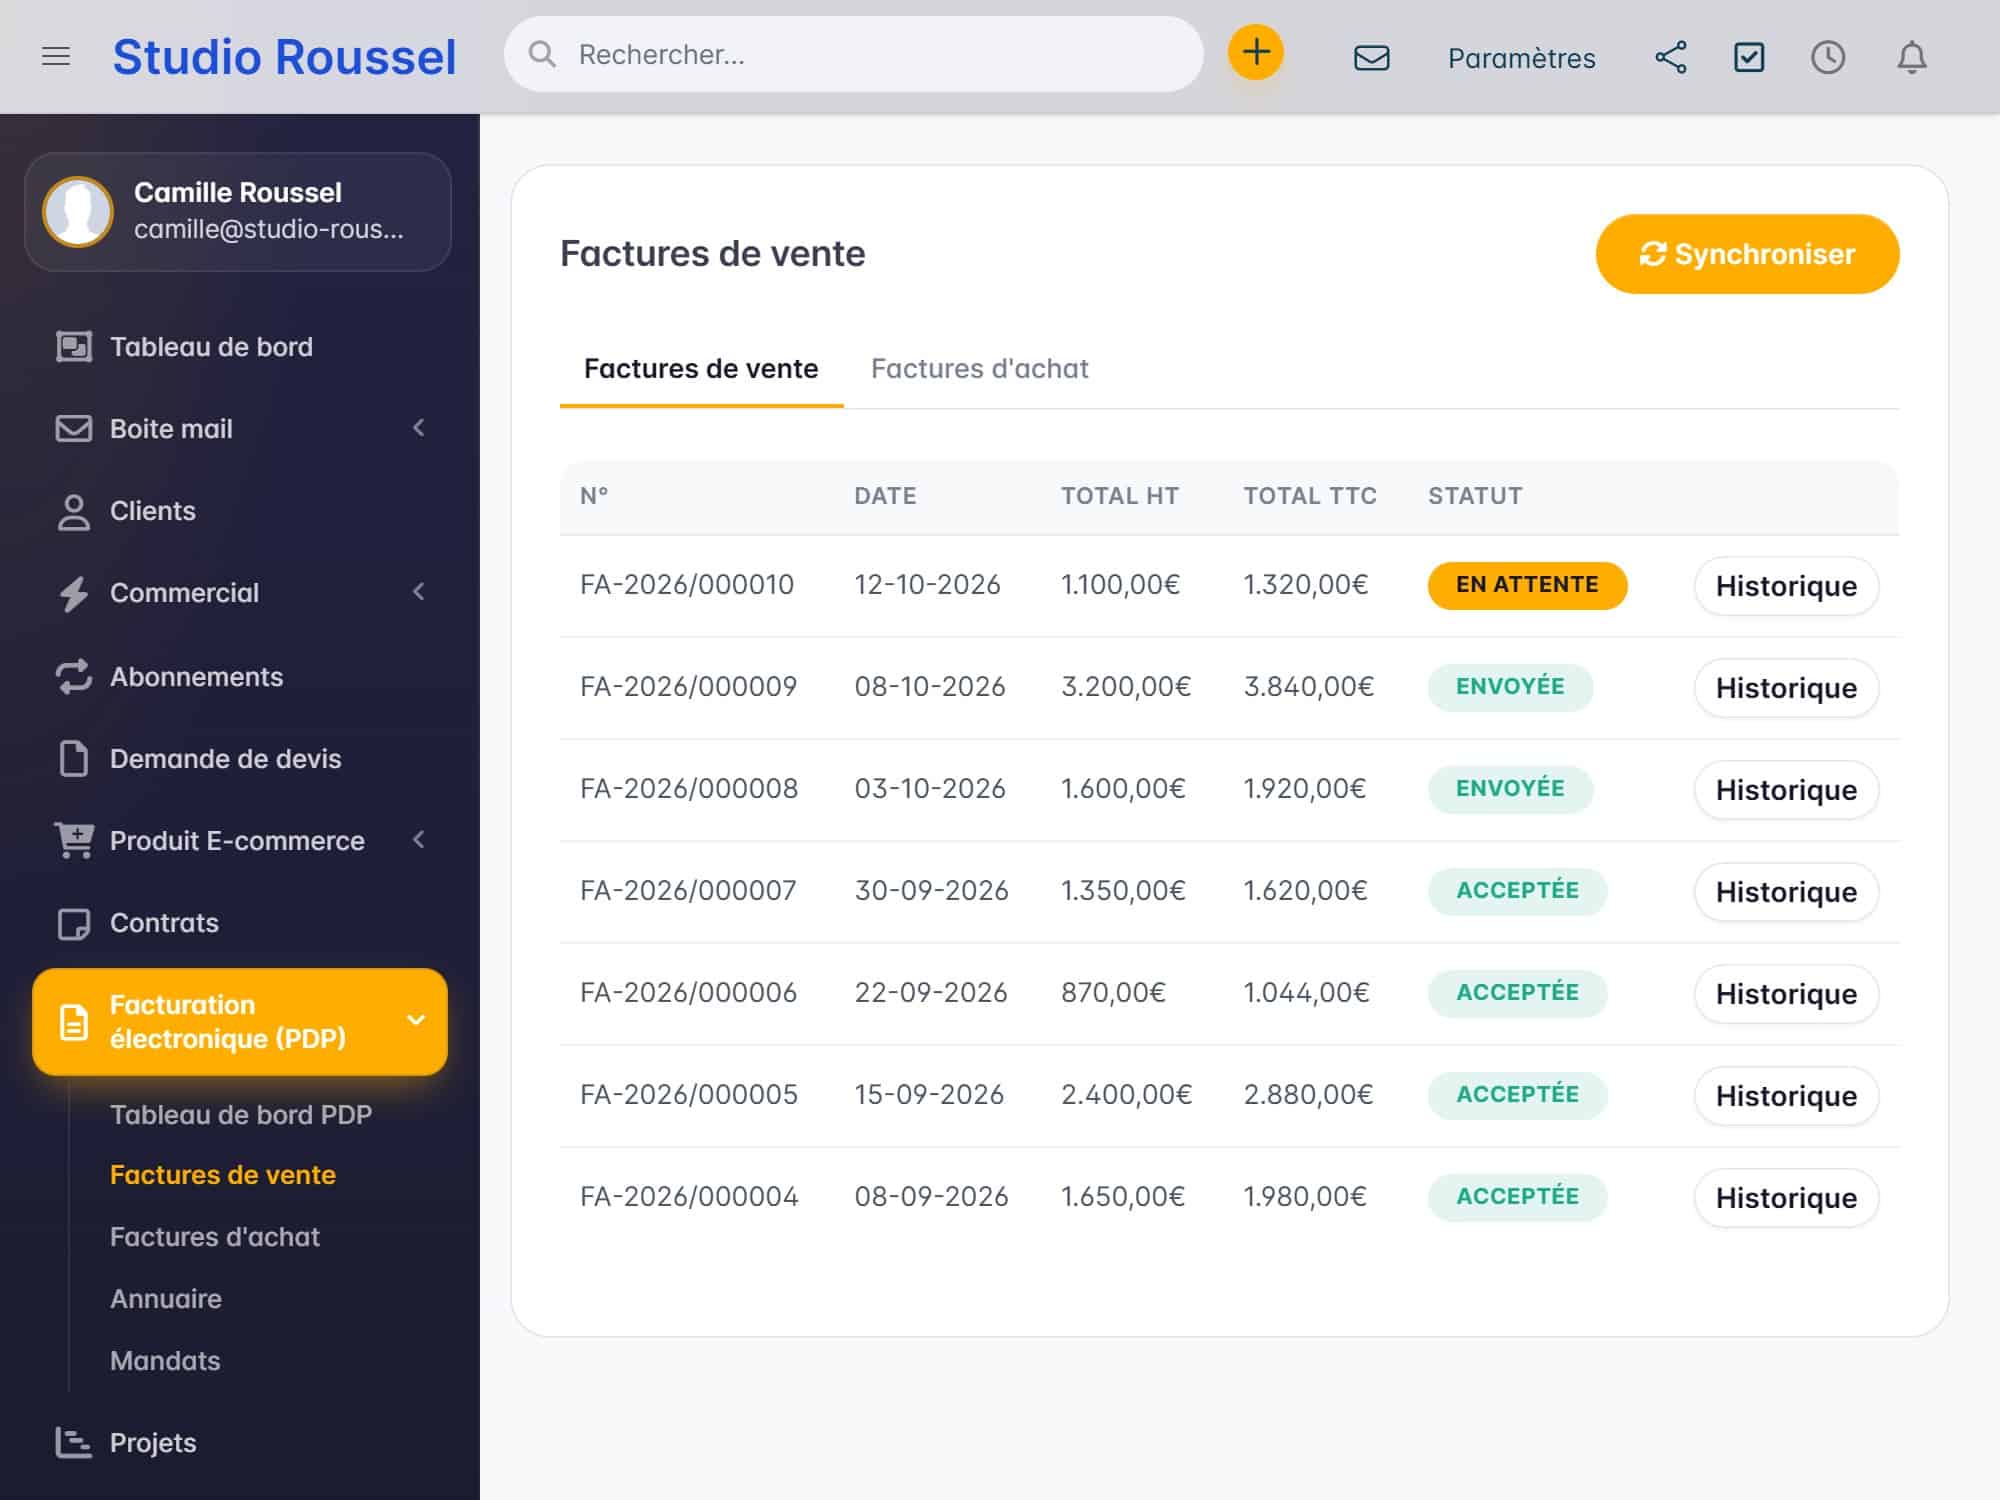Open Mandats in the sidebar submenu
Image resolution: width=2000 pixels, height=1500 pixels.
tap(165, 1361)
